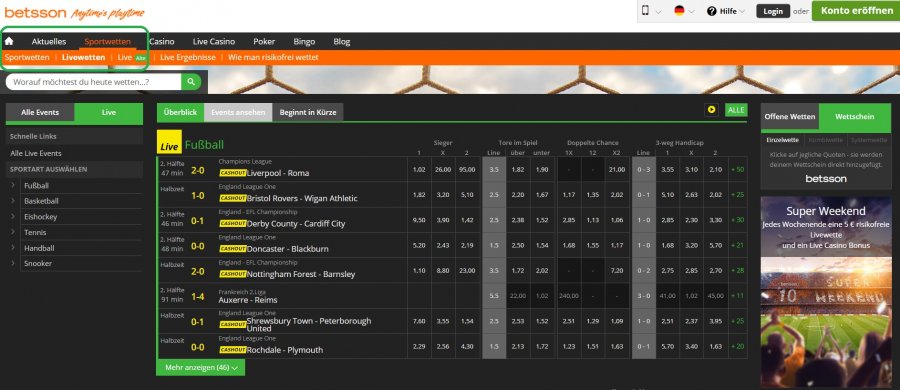Open the betsson logo homepage link

(34, 12)
